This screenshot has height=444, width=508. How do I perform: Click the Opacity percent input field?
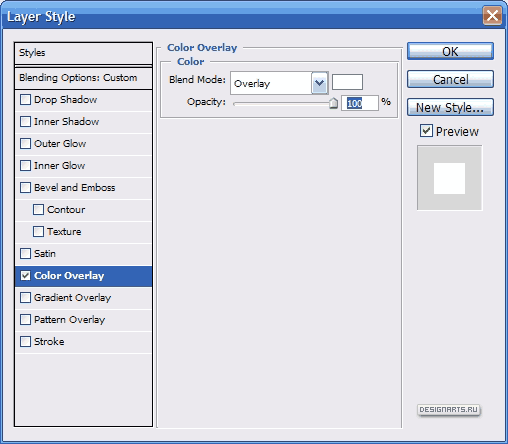360,103
